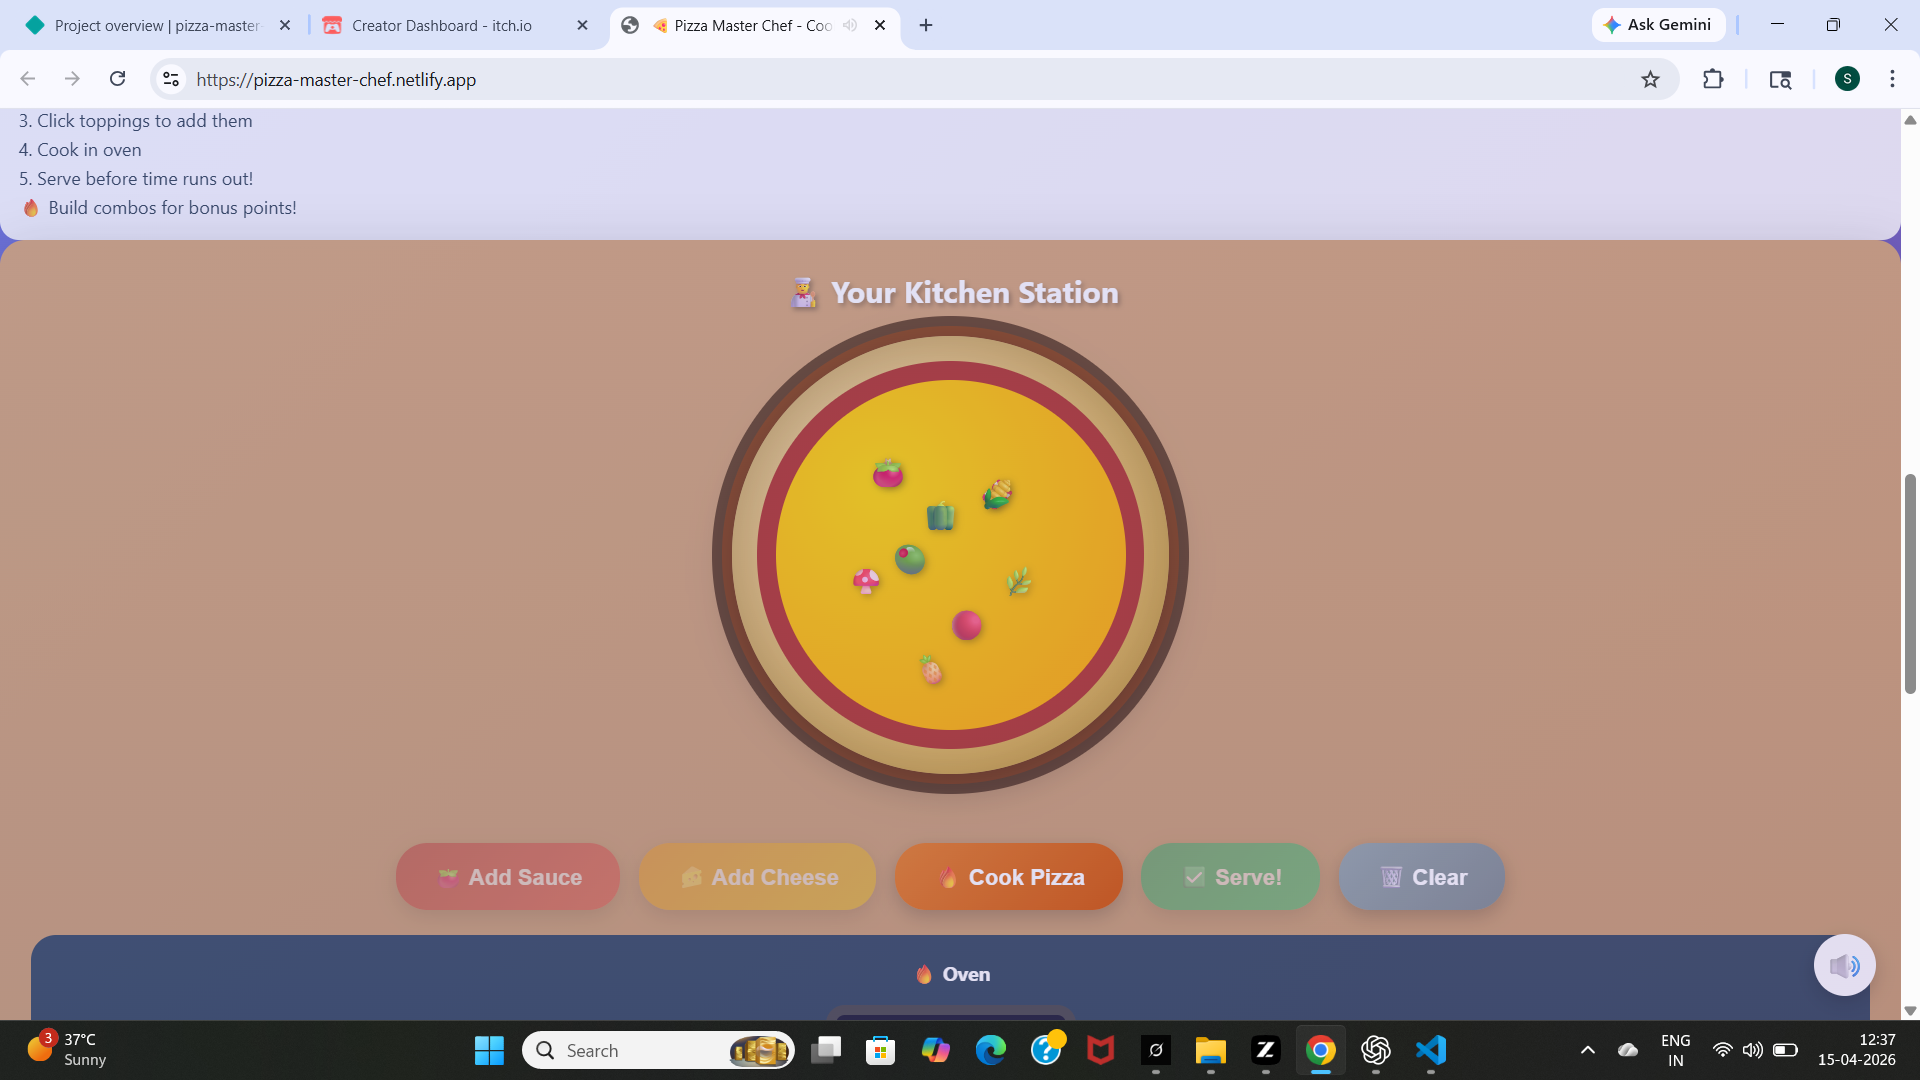Click the green bell pepper topping

pos(941,516)
